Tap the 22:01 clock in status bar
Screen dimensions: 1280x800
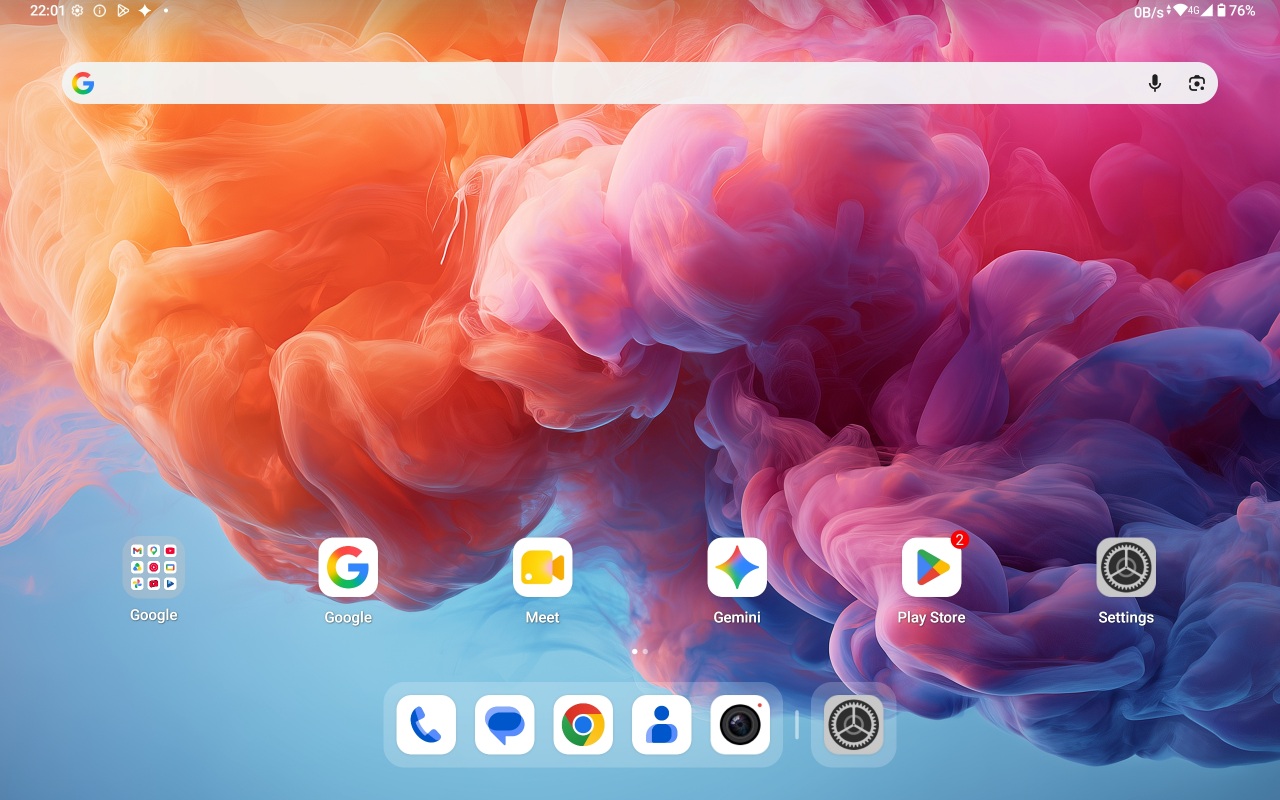(47, 11)
